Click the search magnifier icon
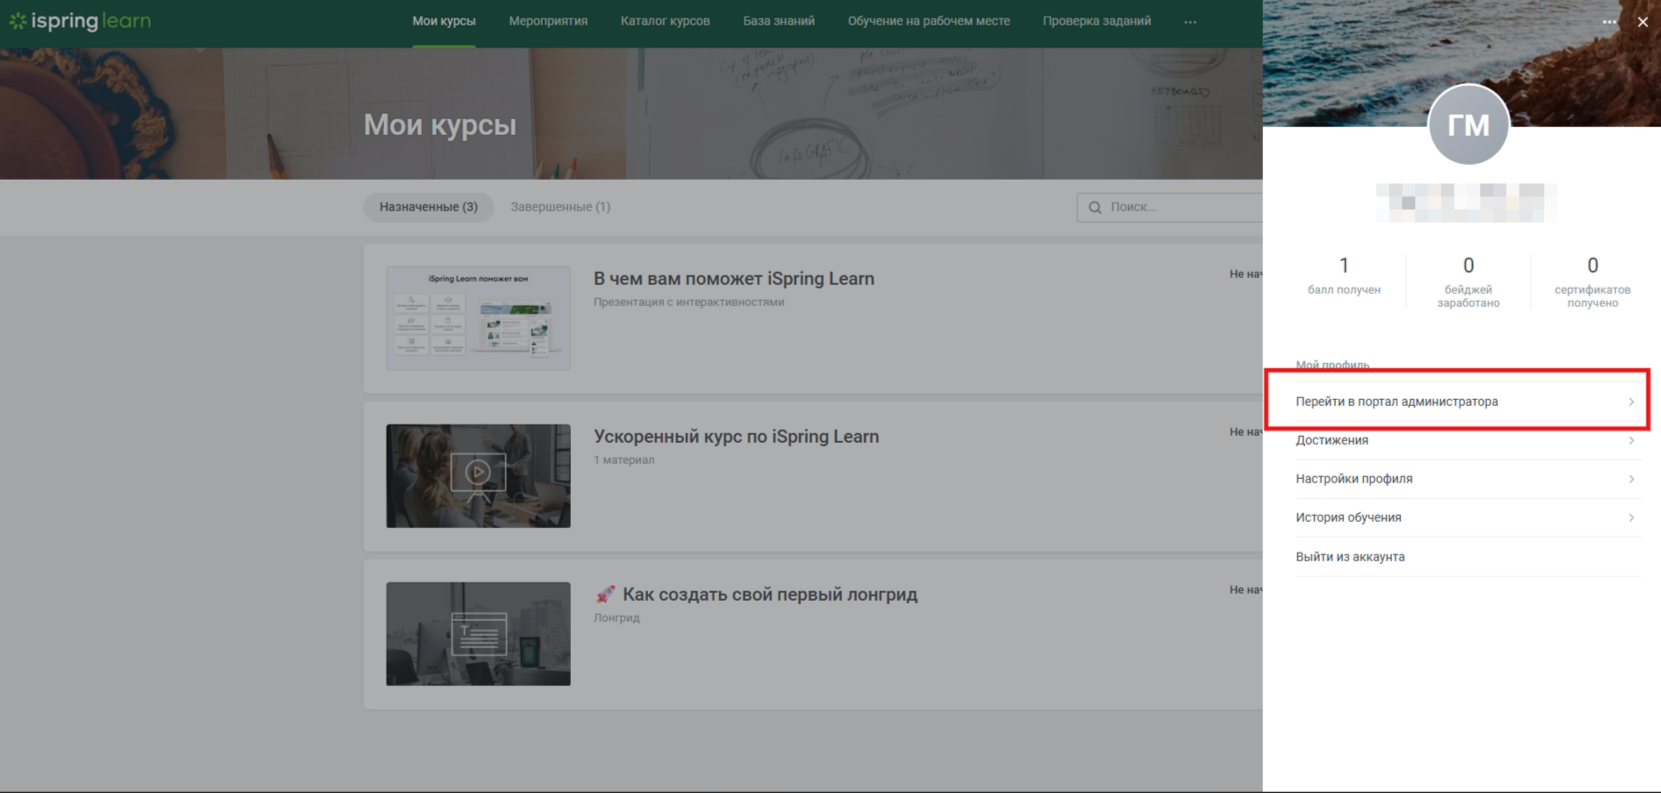This screenshot has height=793, width=1661. pos(1095,207)
